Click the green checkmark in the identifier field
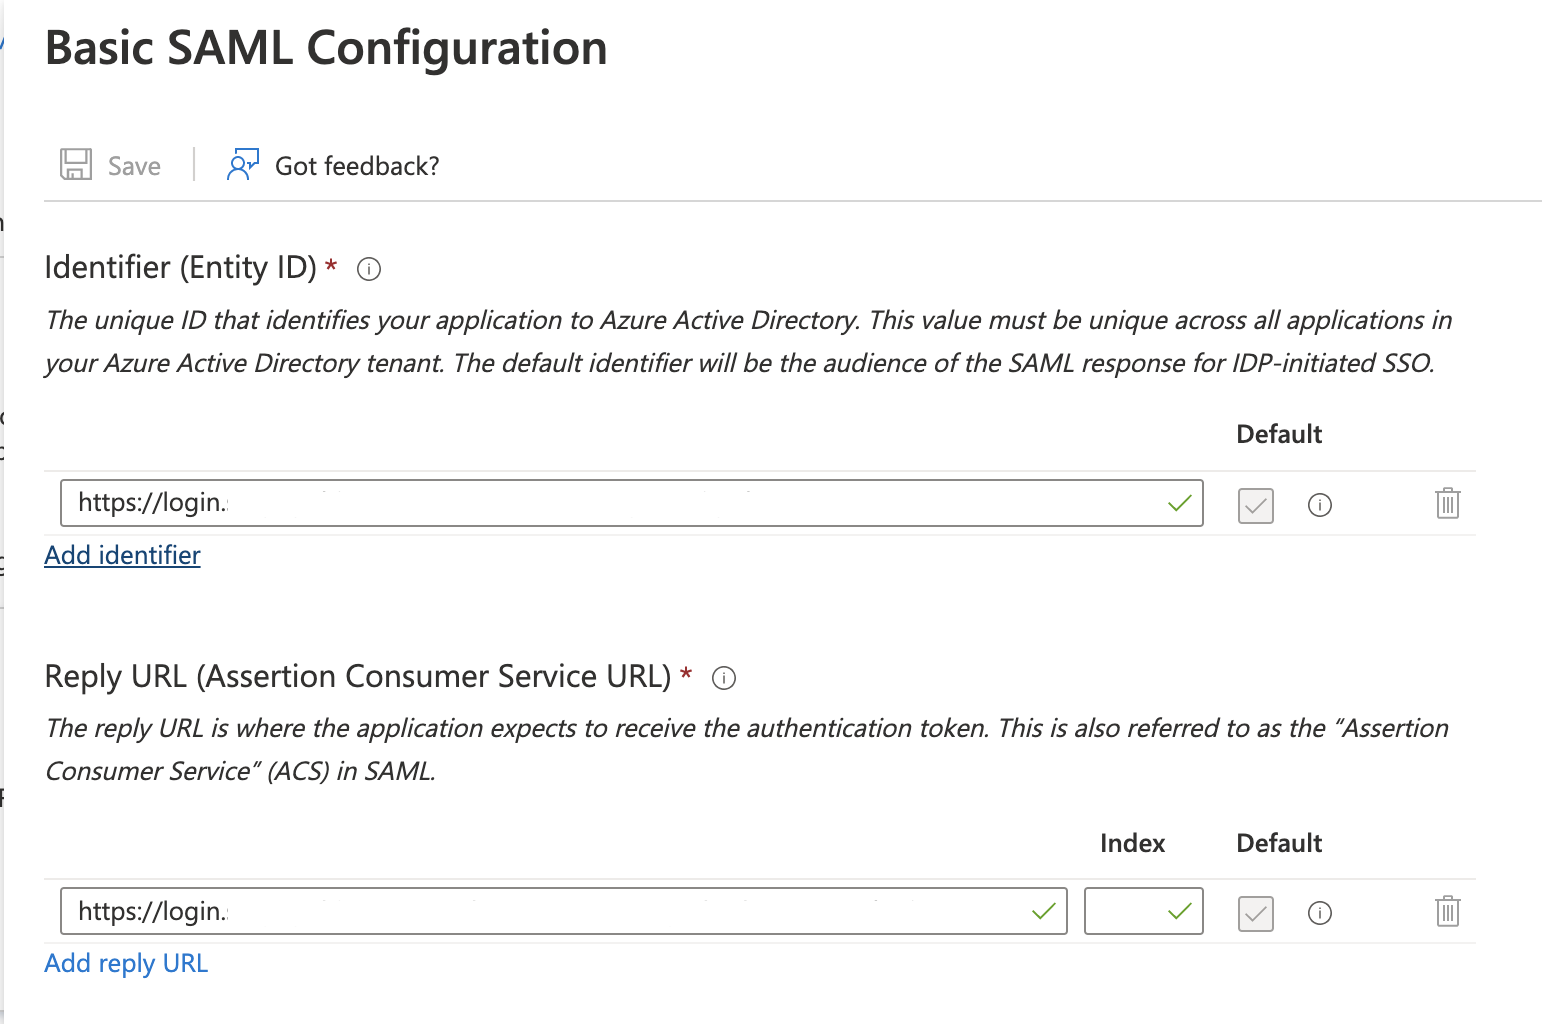 coord(1180,503)
